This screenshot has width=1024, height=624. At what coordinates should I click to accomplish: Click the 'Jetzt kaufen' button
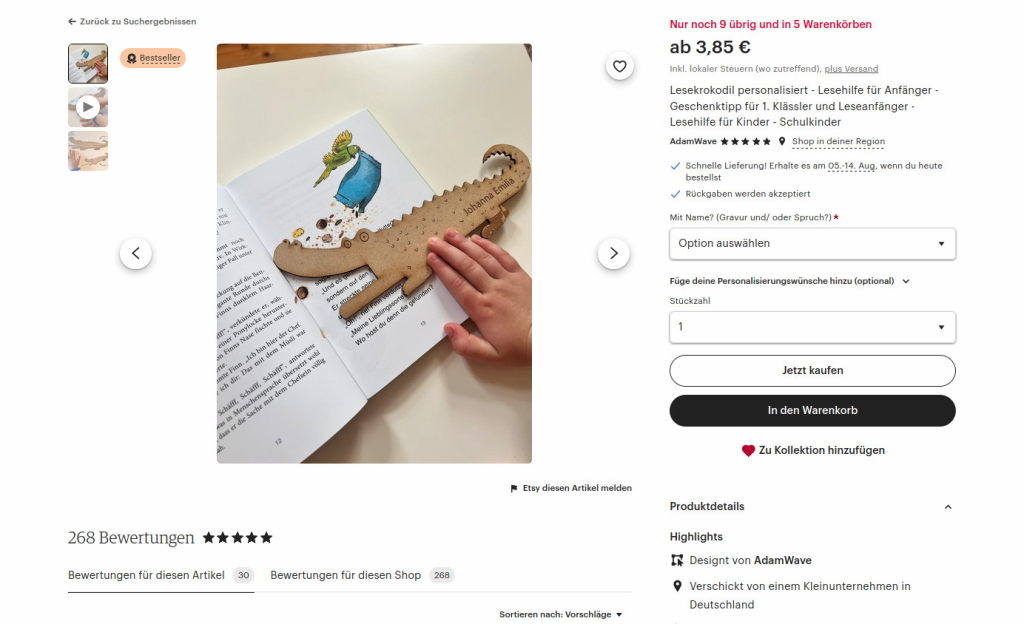coord(812,371)
